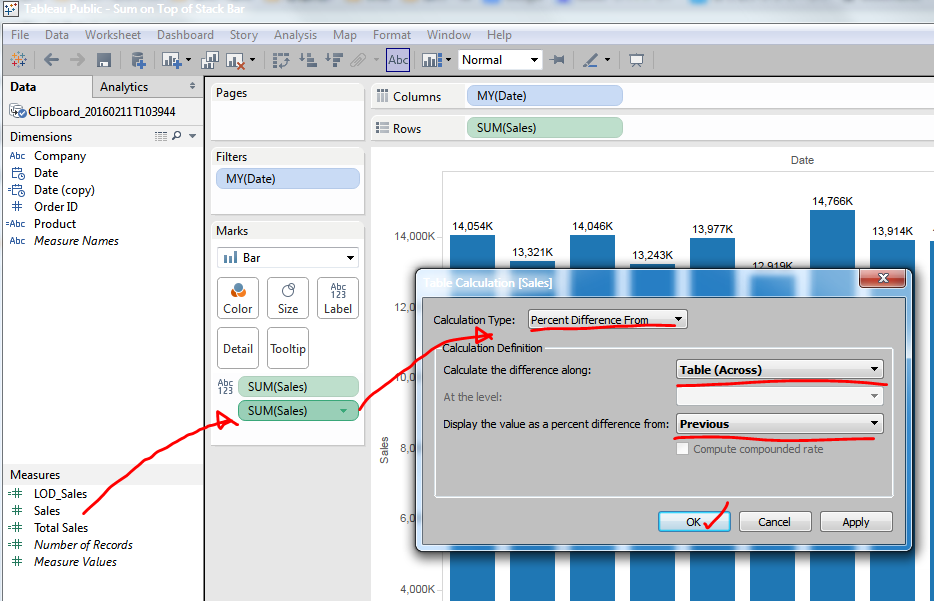934x601 pixels.
Task: Click the highlight pen icon
Action: tap(590, 60)
